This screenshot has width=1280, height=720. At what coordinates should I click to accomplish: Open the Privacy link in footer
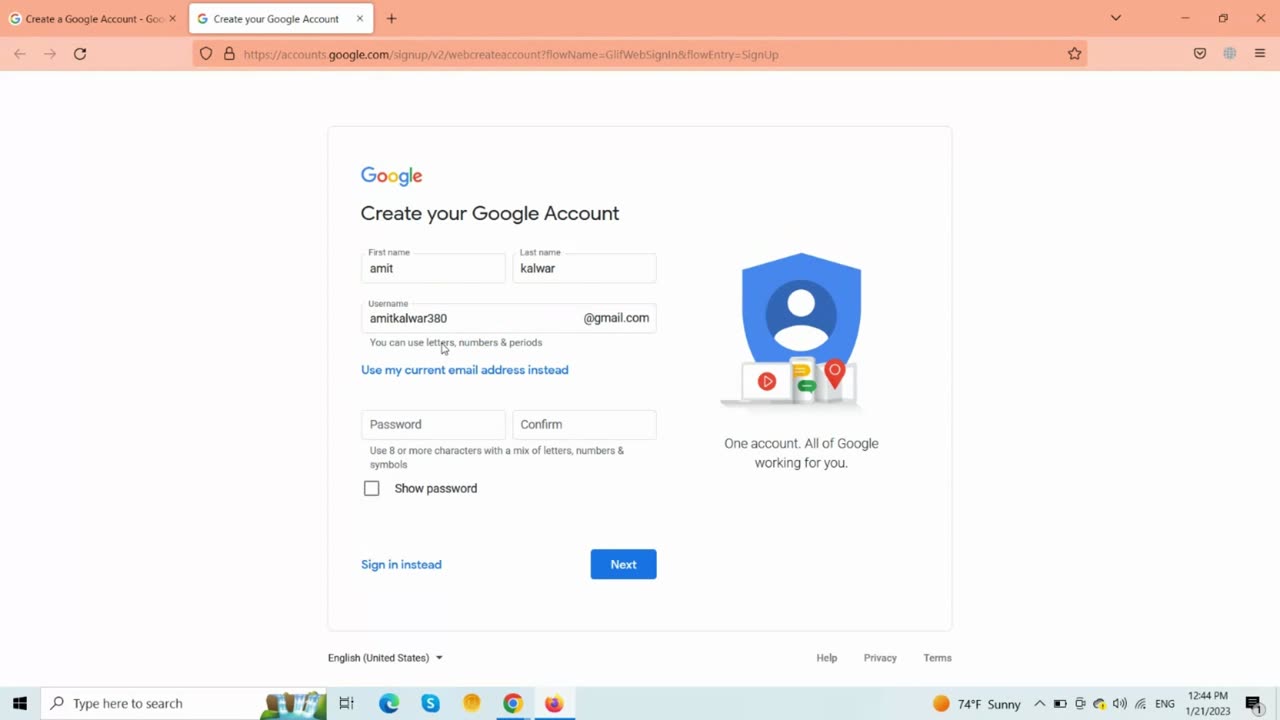click(x=880, y=658)
